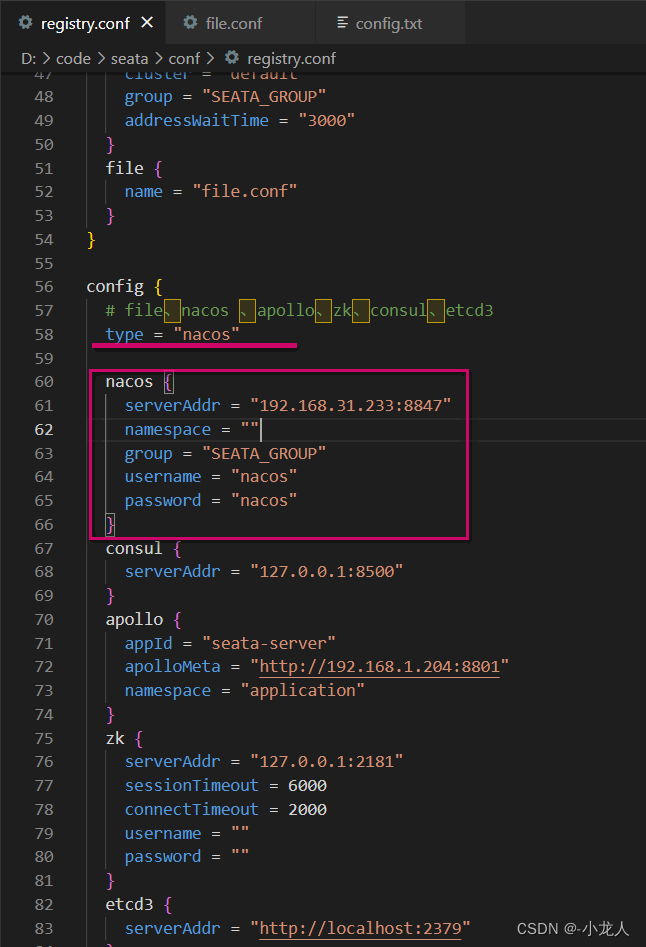The height and width of the screenshot is (947, 646).
Task: Click the text file icon on config.txt tab
Action: [x=343, y=23]
